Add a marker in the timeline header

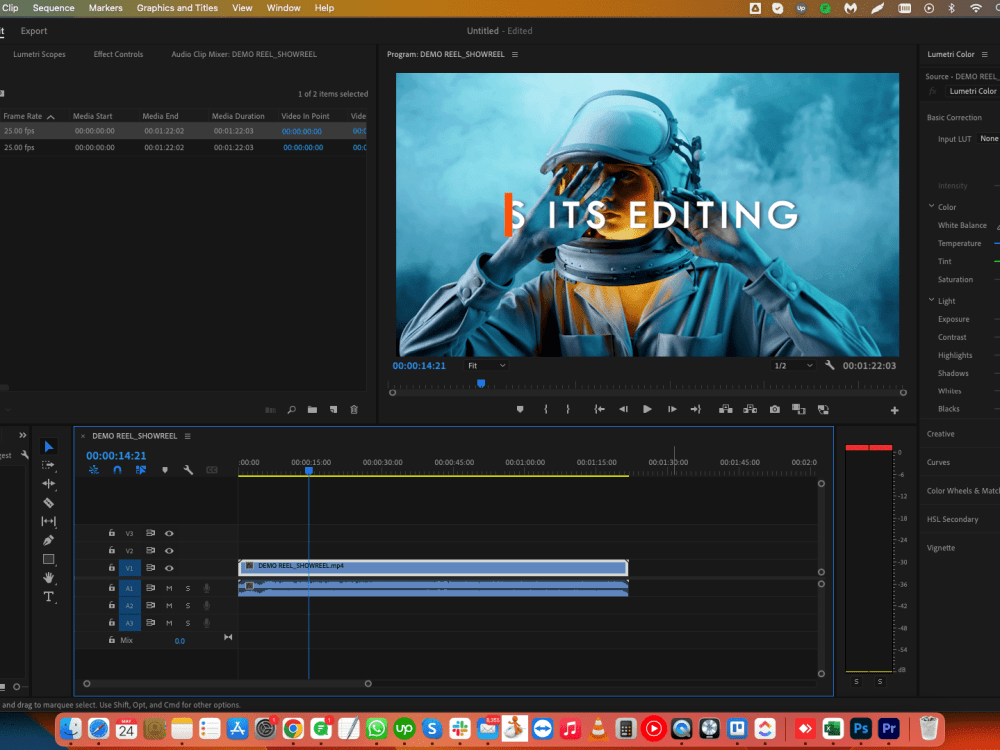[x=165, y=470]
